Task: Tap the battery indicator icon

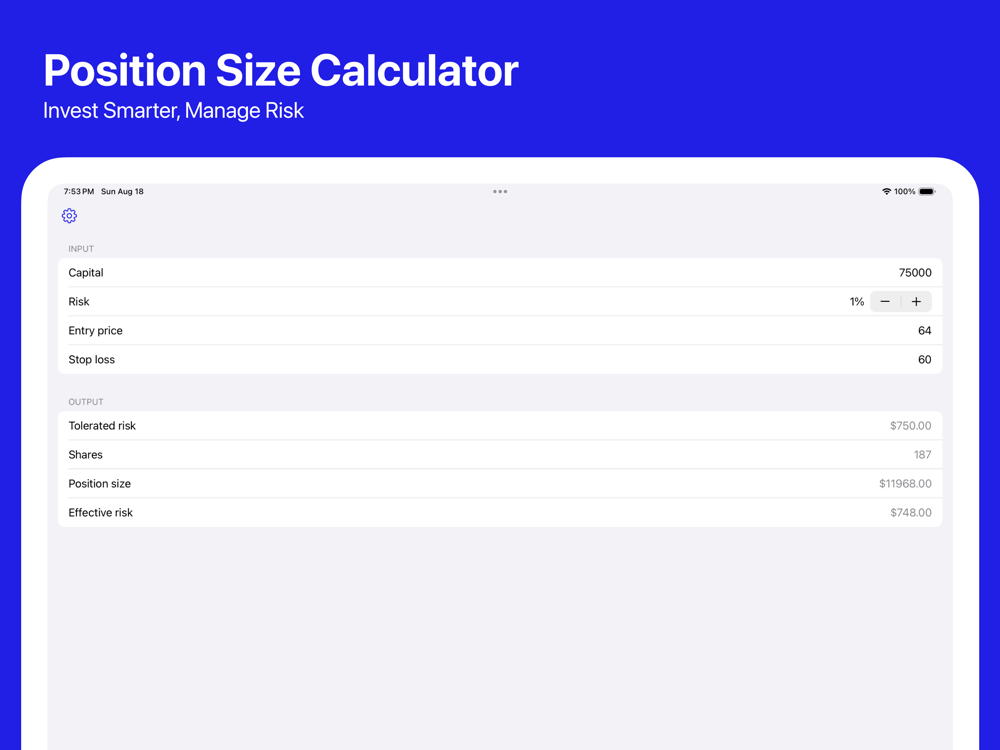Action: 927,191
